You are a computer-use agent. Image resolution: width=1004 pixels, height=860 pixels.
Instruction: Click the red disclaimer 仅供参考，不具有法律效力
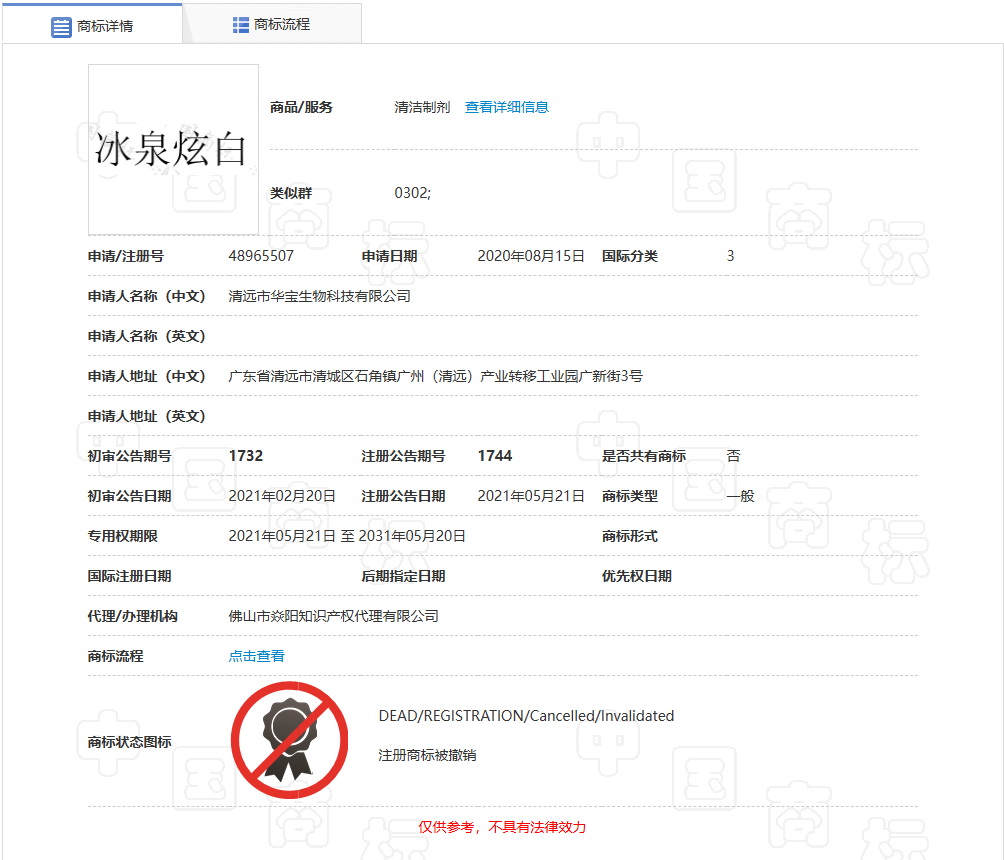[502, 827]
